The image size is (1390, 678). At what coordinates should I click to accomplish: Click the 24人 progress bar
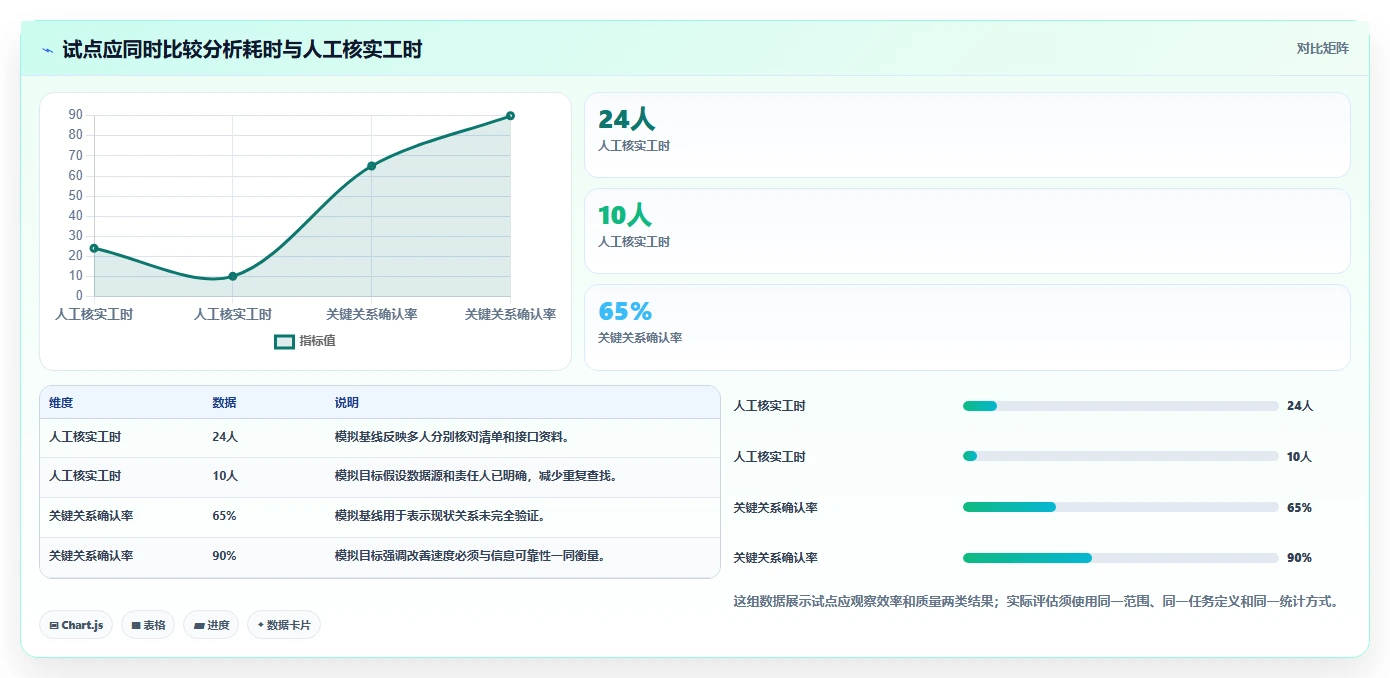click(x=1120, y=406)
